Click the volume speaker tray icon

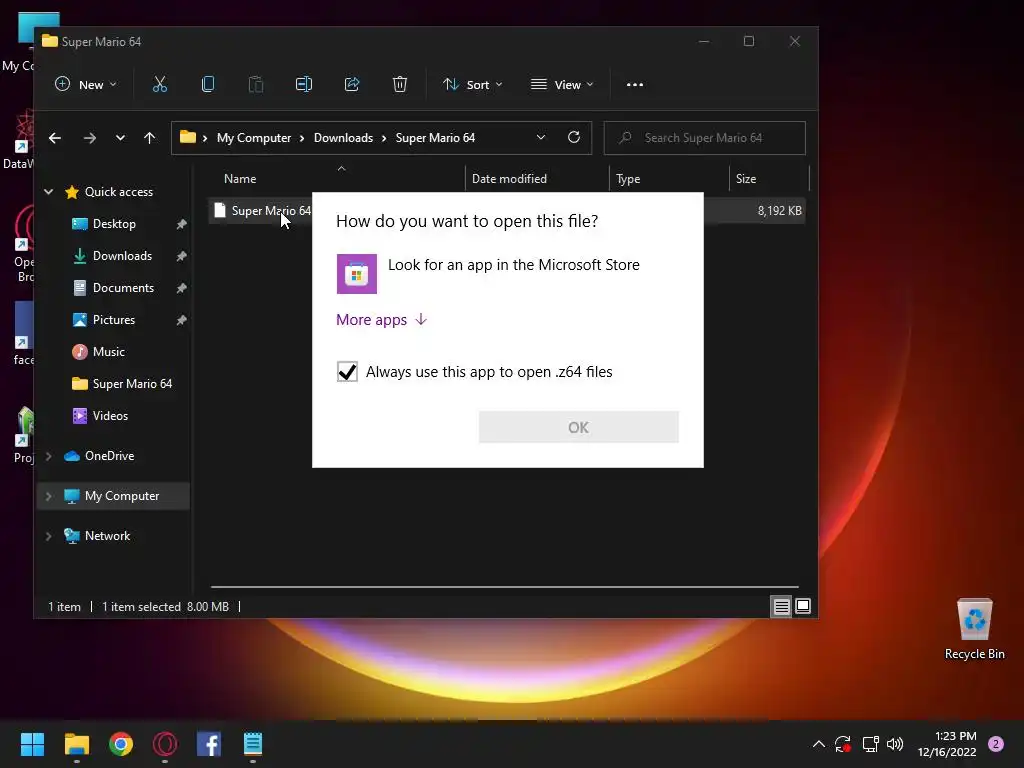point(895,744)
